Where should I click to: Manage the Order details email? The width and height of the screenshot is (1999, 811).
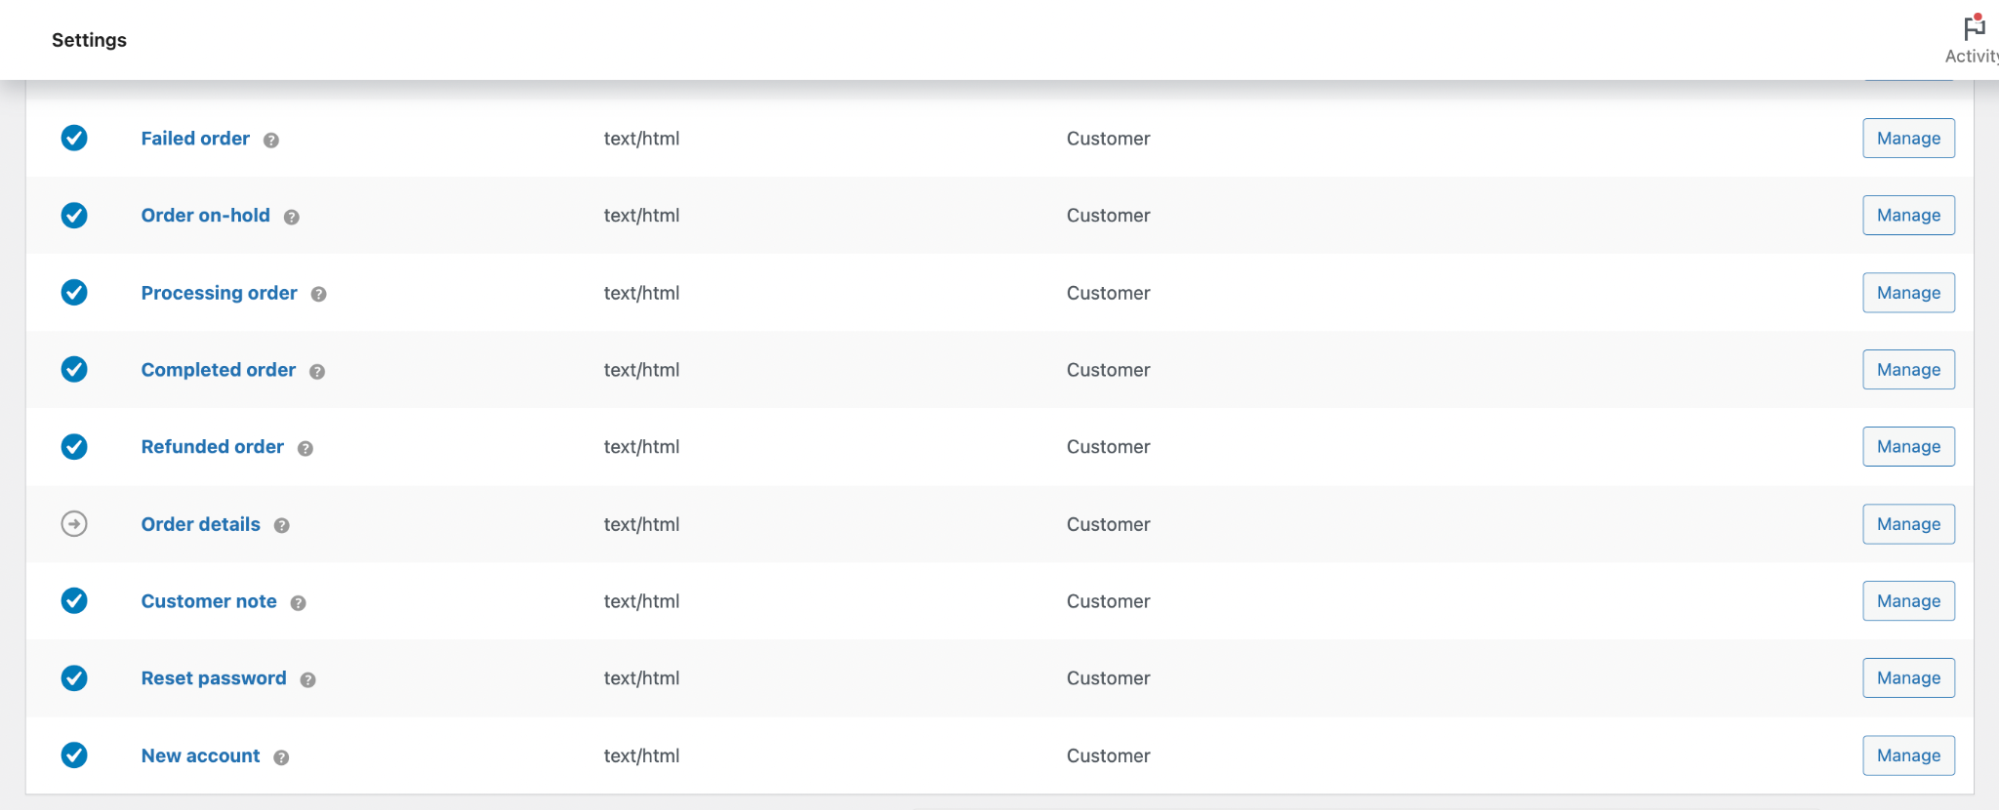[1908, 524]
